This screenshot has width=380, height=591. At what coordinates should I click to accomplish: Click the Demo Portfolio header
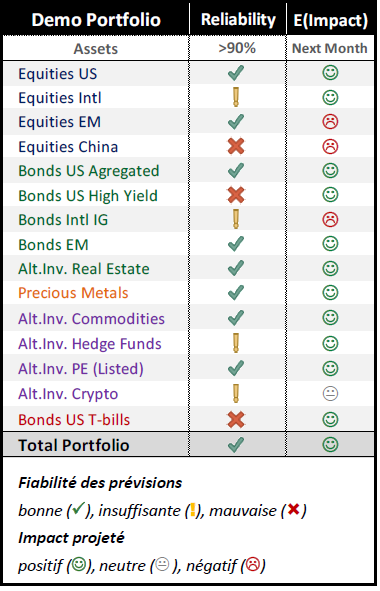click(96, 20)
